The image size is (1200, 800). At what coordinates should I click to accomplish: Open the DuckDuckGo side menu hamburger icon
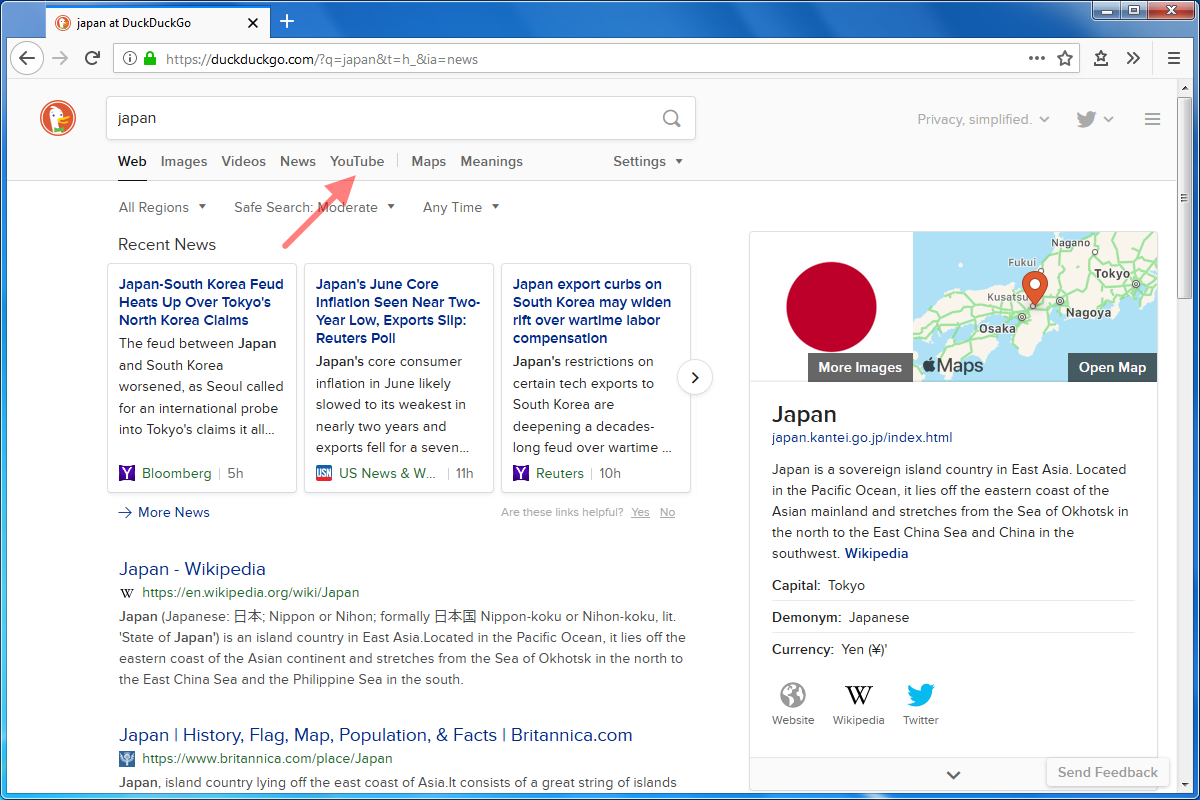pos(1152,119)
